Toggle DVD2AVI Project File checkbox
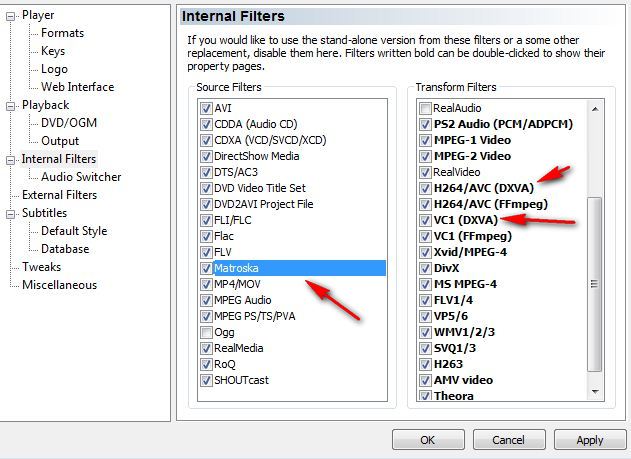631x459 pixels. 206,204
